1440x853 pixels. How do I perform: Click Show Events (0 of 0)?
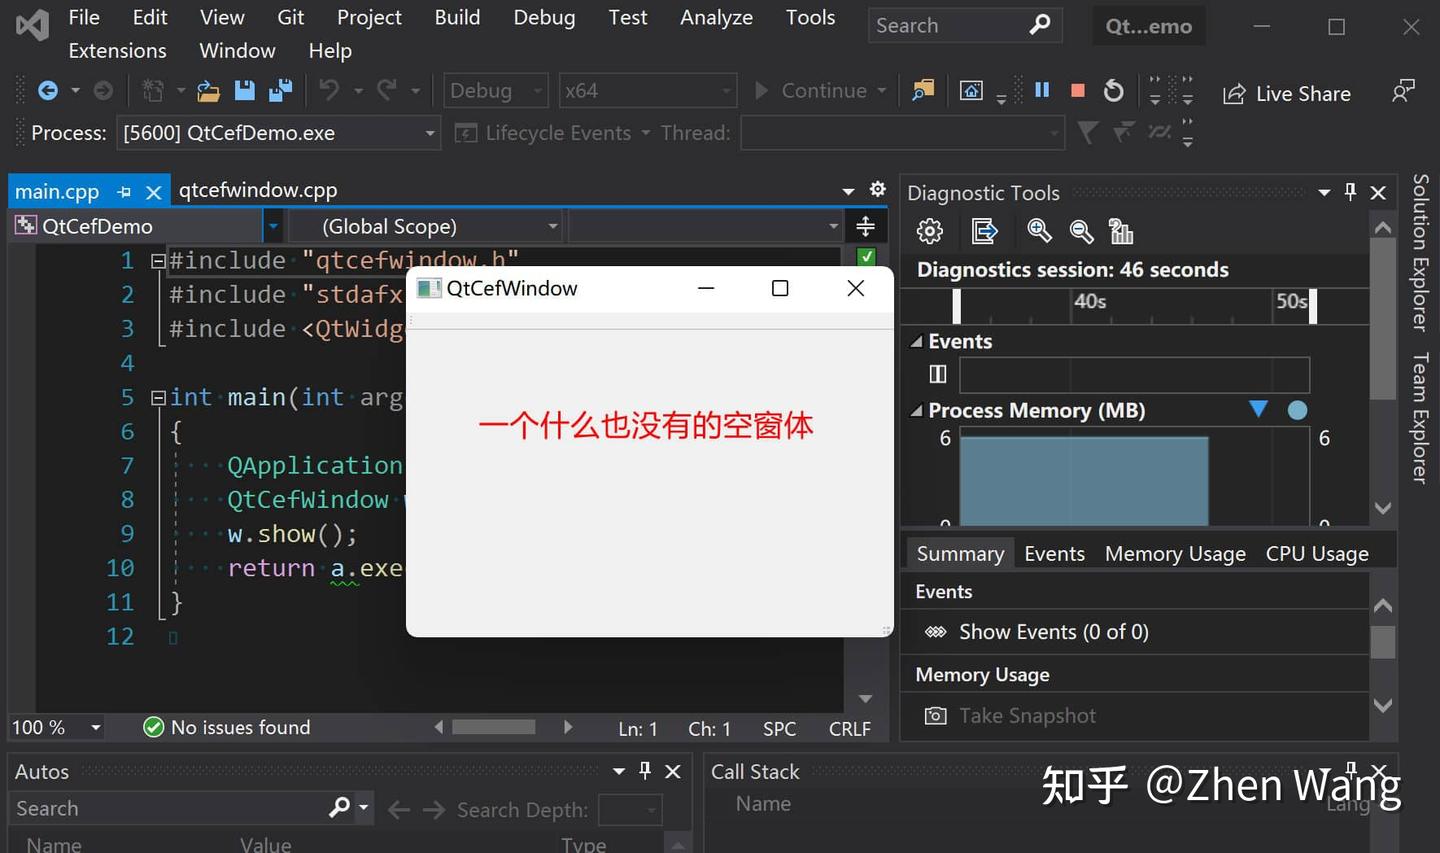1052,631
